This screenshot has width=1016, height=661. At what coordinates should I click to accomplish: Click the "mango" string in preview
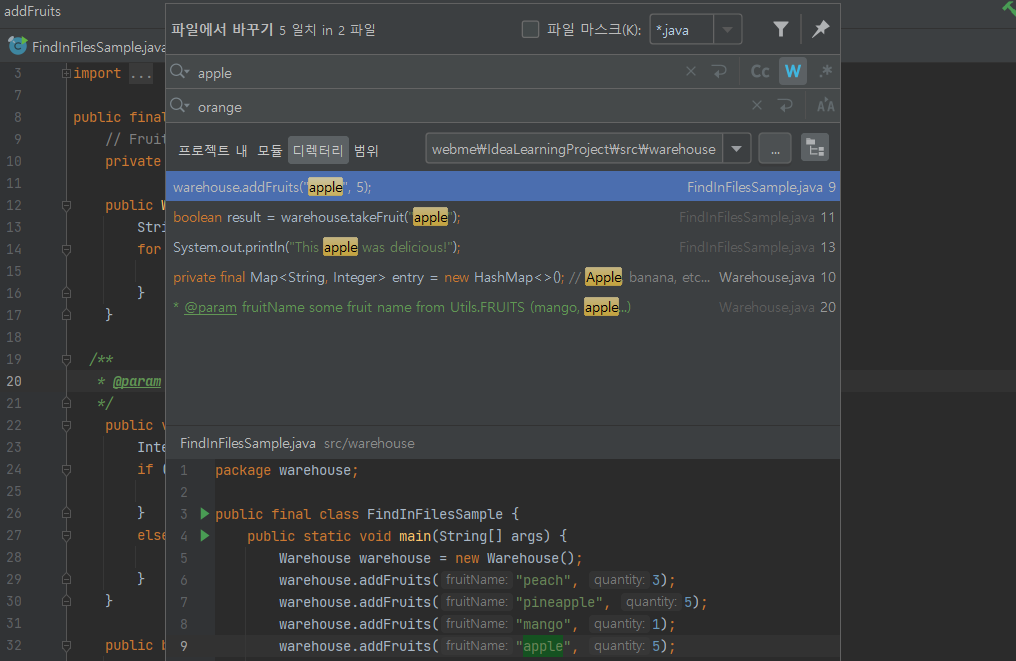click(x=543, y=624)
